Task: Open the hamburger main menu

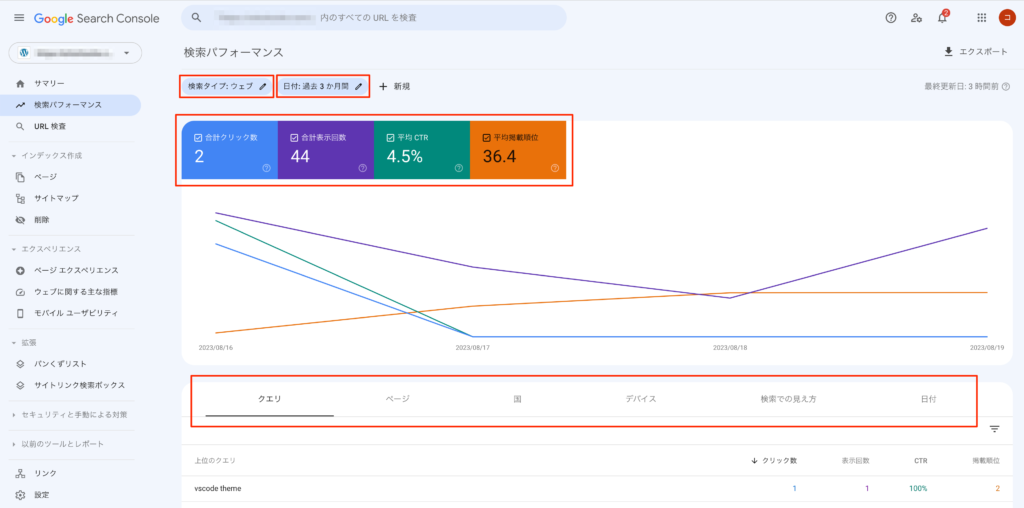Action: tap(19, 18)
